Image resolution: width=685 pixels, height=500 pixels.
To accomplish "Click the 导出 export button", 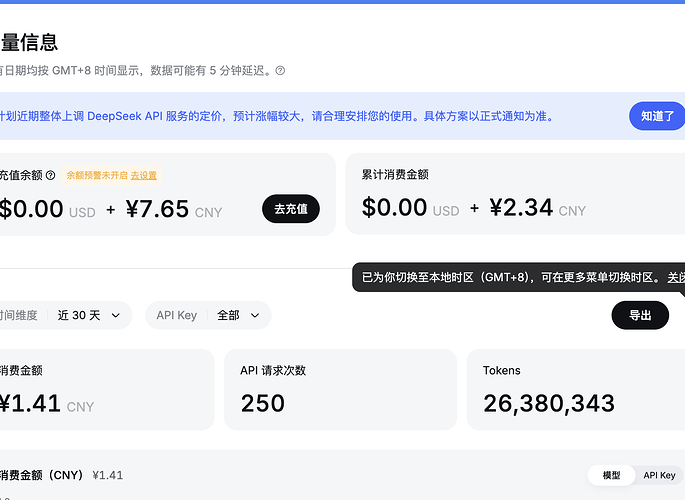I will tap(640, 315).
